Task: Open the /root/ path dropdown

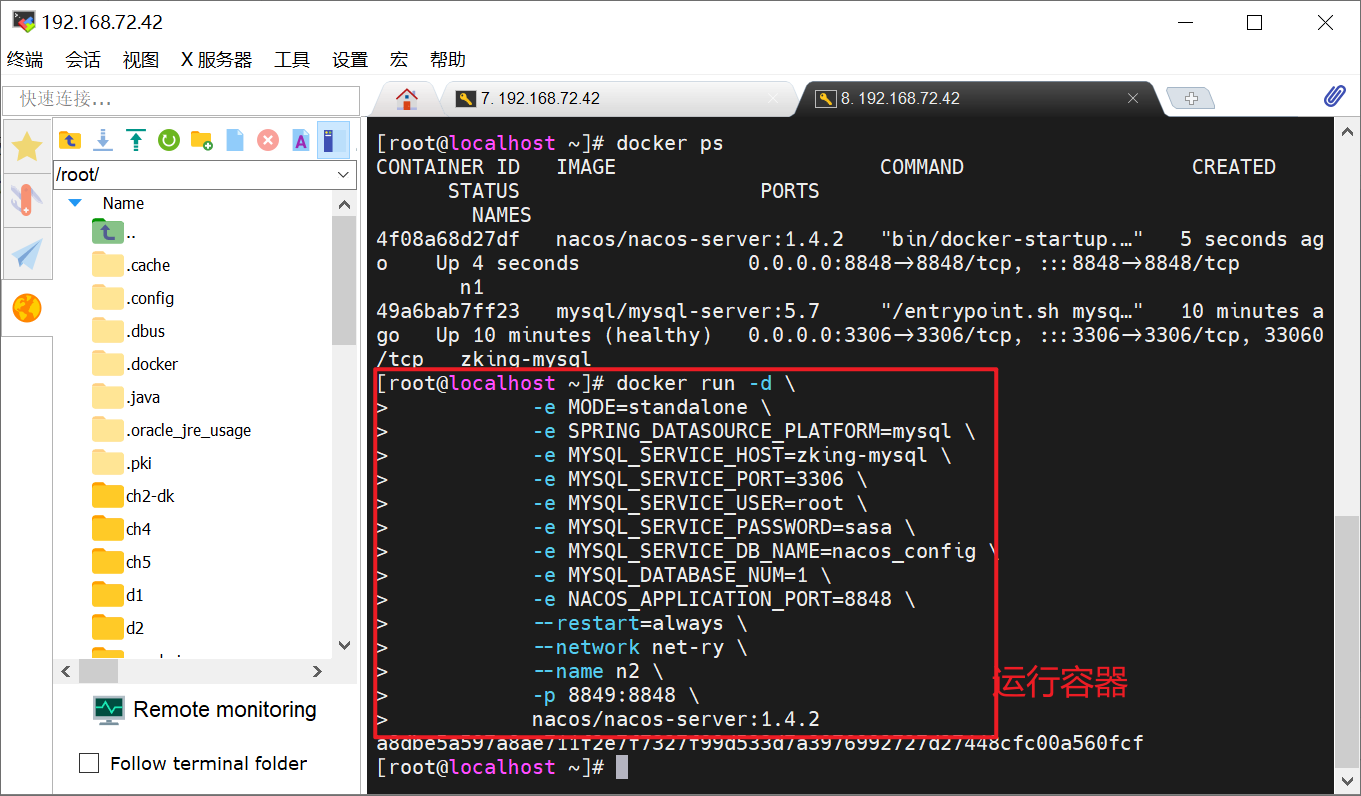Action: tap(343, 174)
